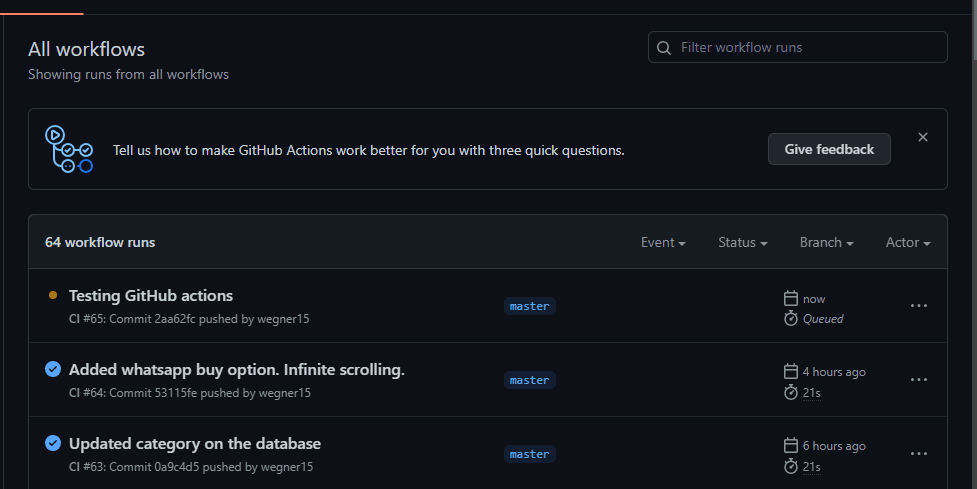Click the stopwatch icon beside Queued
977x489 pixels.
coord(791,318)
